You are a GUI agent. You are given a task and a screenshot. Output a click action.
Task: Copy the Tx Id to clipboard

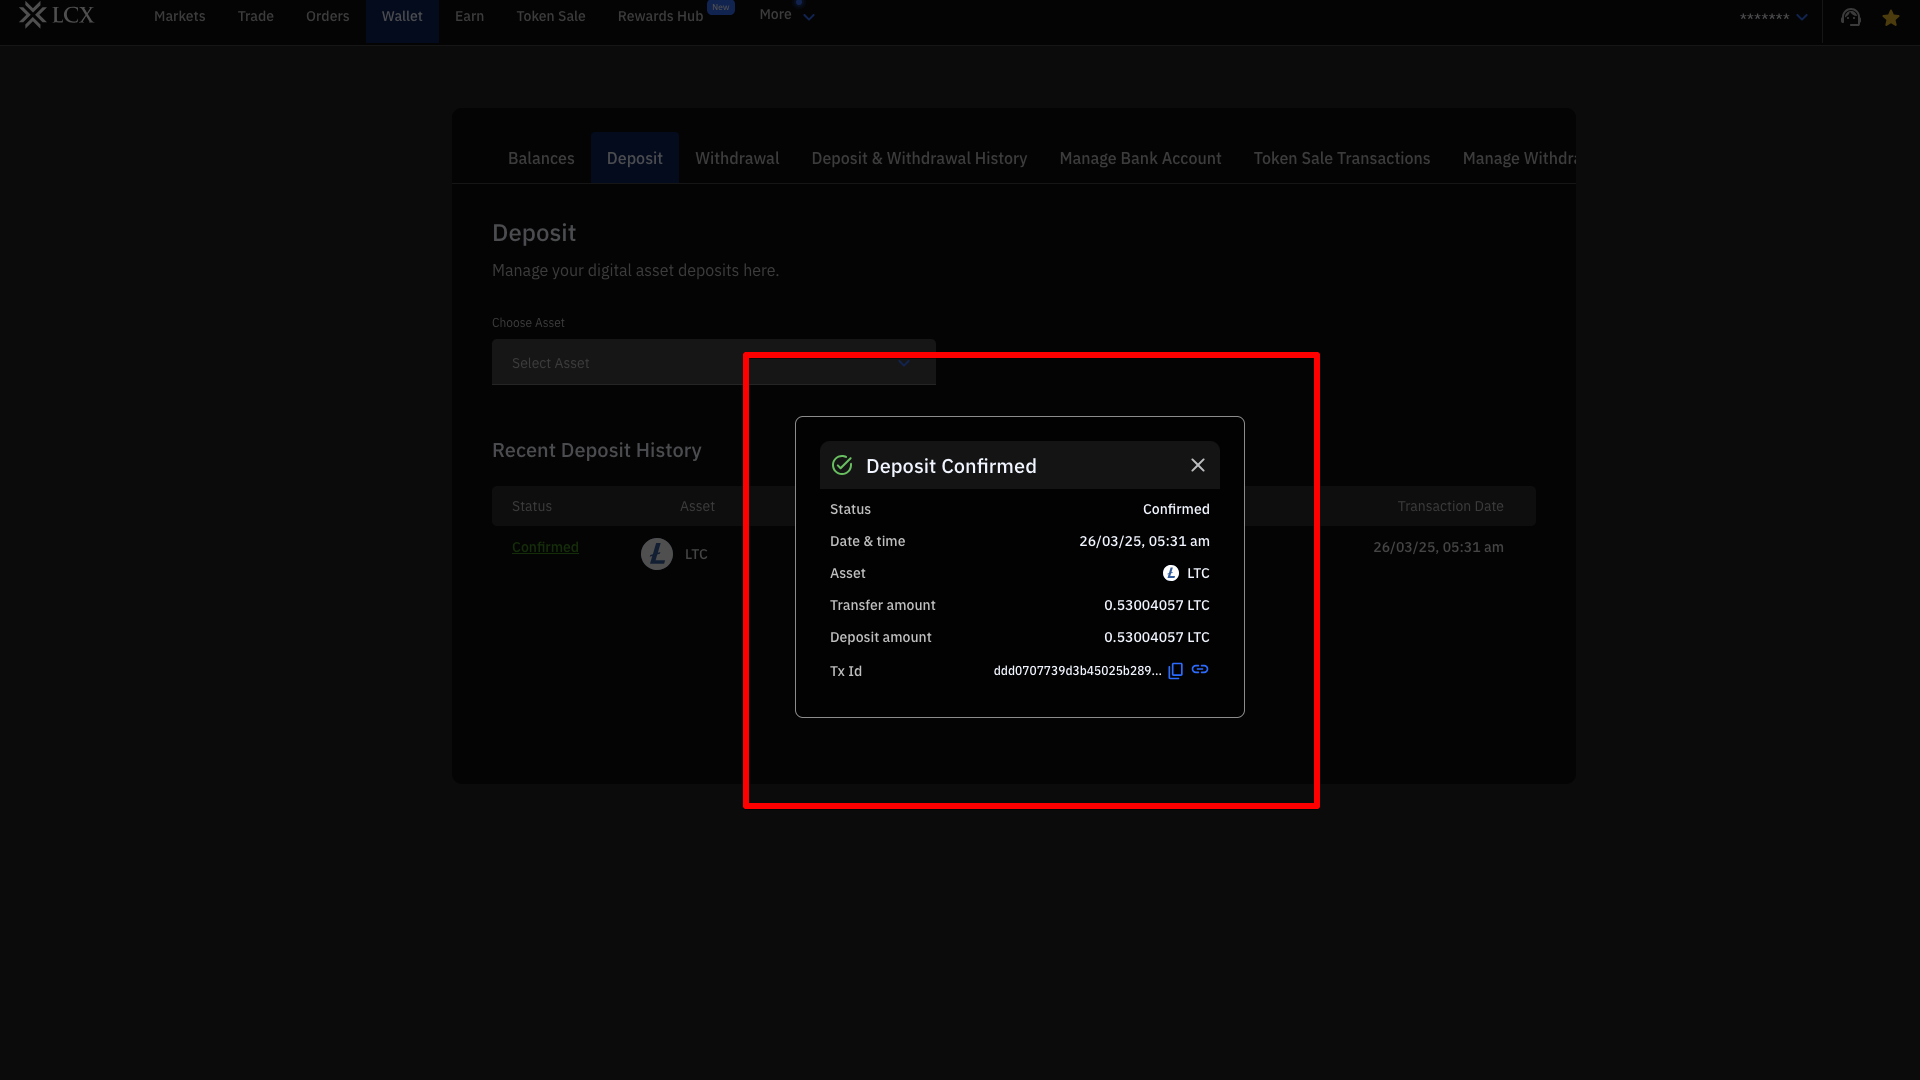(x=1176, y=671)
